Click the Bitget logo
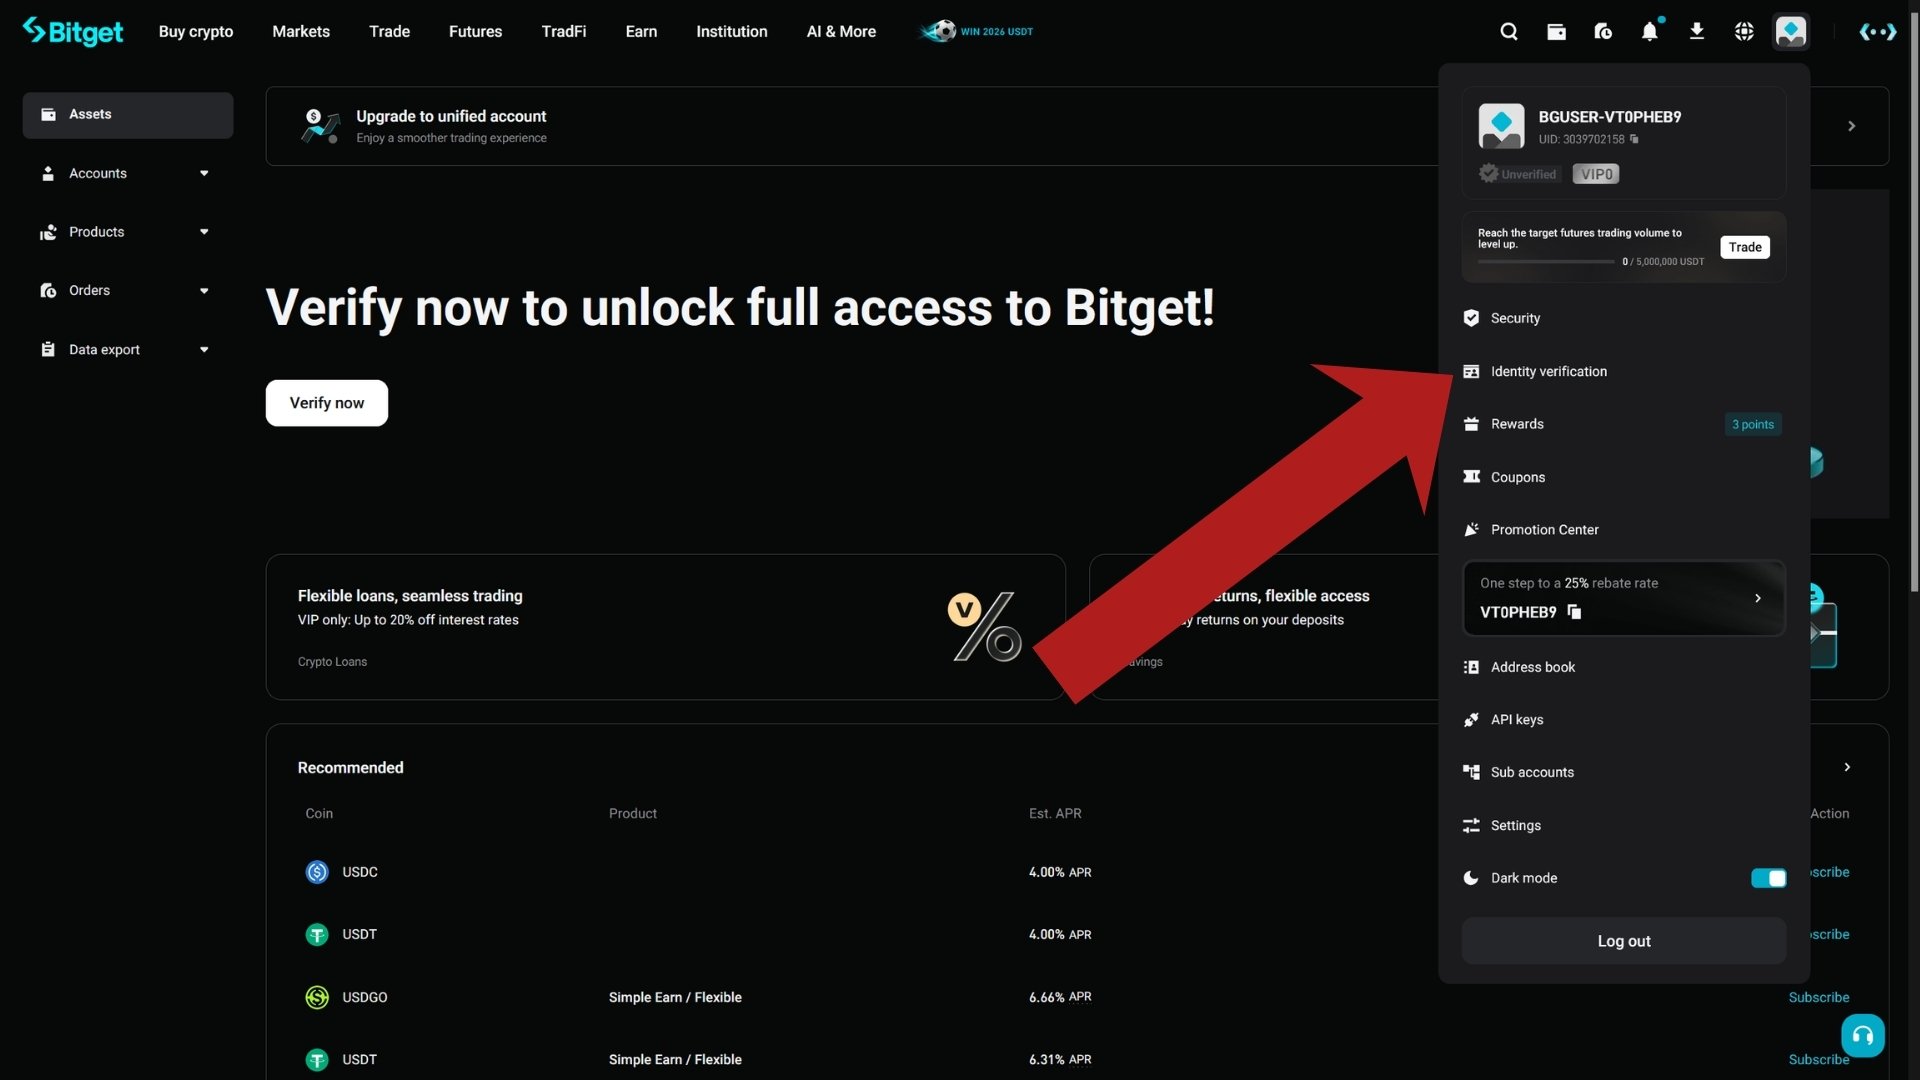 point(73,32)
